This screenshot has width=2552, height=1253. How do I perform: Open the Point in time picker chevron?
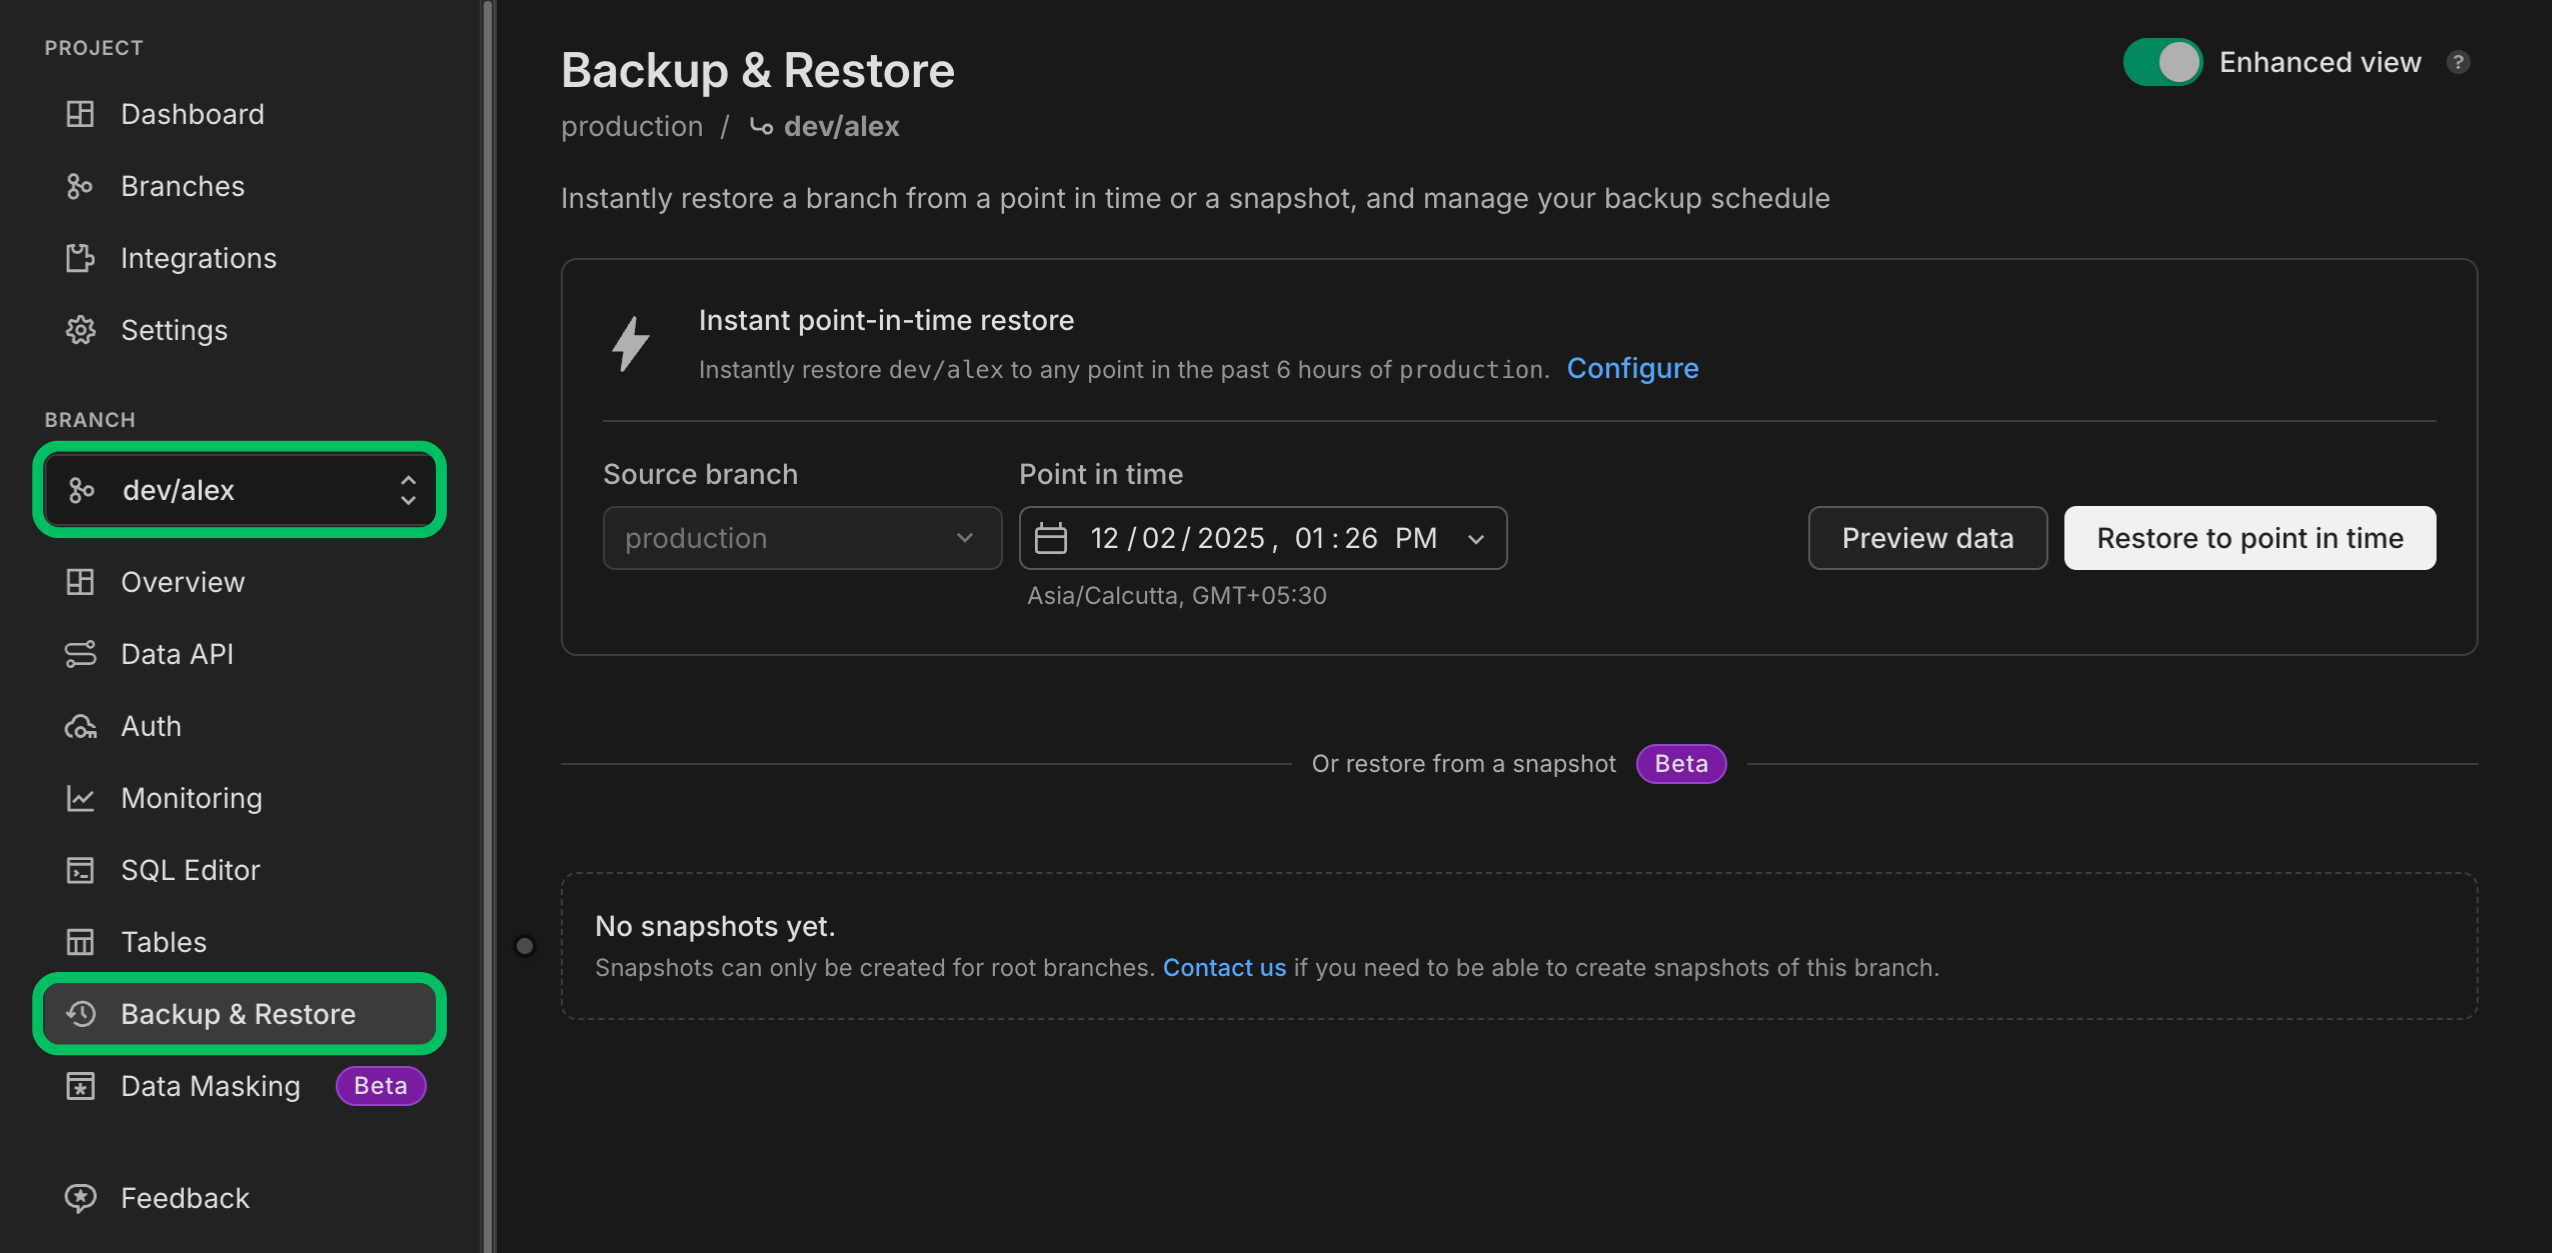1477,538
